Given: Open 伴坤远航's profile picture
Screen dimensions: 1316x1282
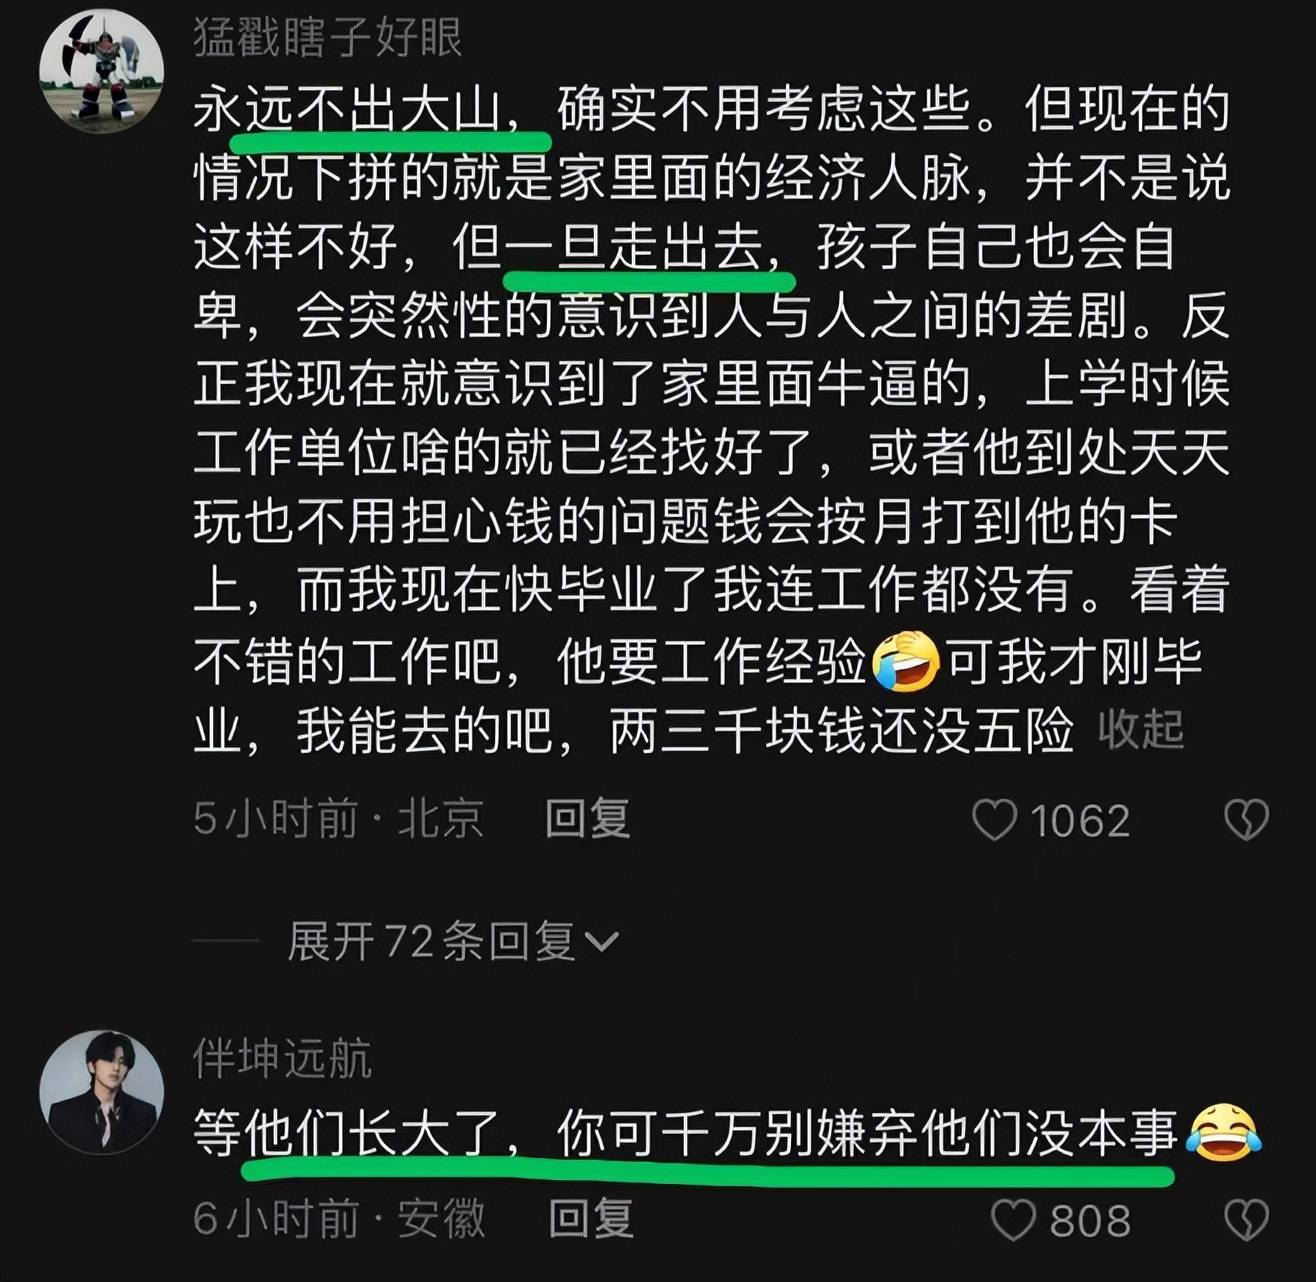Looking at the screenshot, I should pos(101,1092).
